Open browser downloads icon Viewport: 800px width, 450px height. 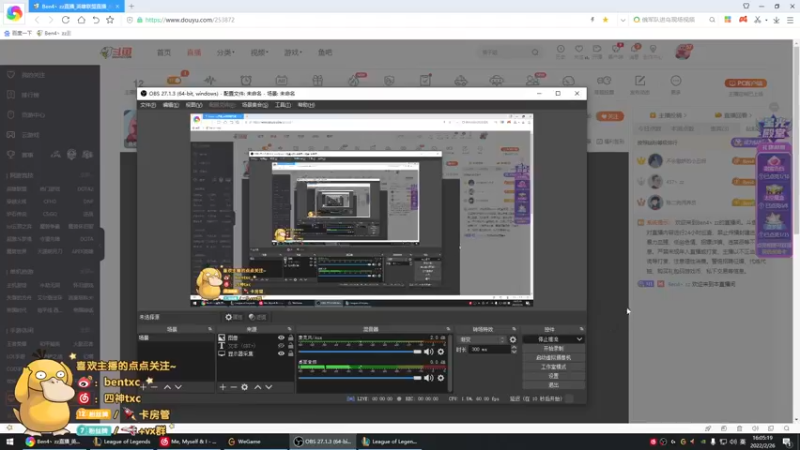[x=776, y=20]
